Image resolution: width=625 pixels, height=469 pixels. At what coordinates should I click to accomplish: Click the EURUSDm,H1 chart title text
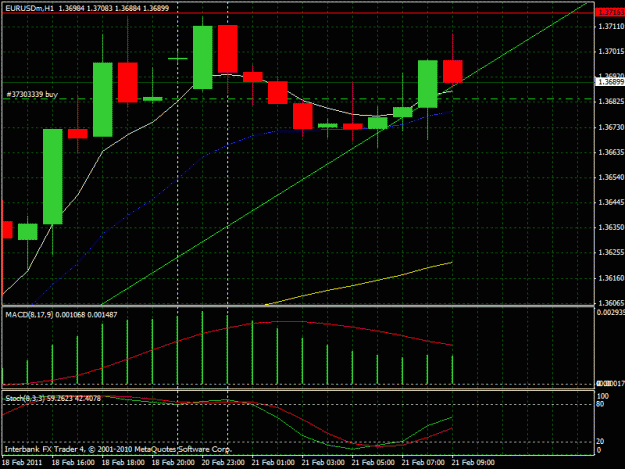point(29,8)
